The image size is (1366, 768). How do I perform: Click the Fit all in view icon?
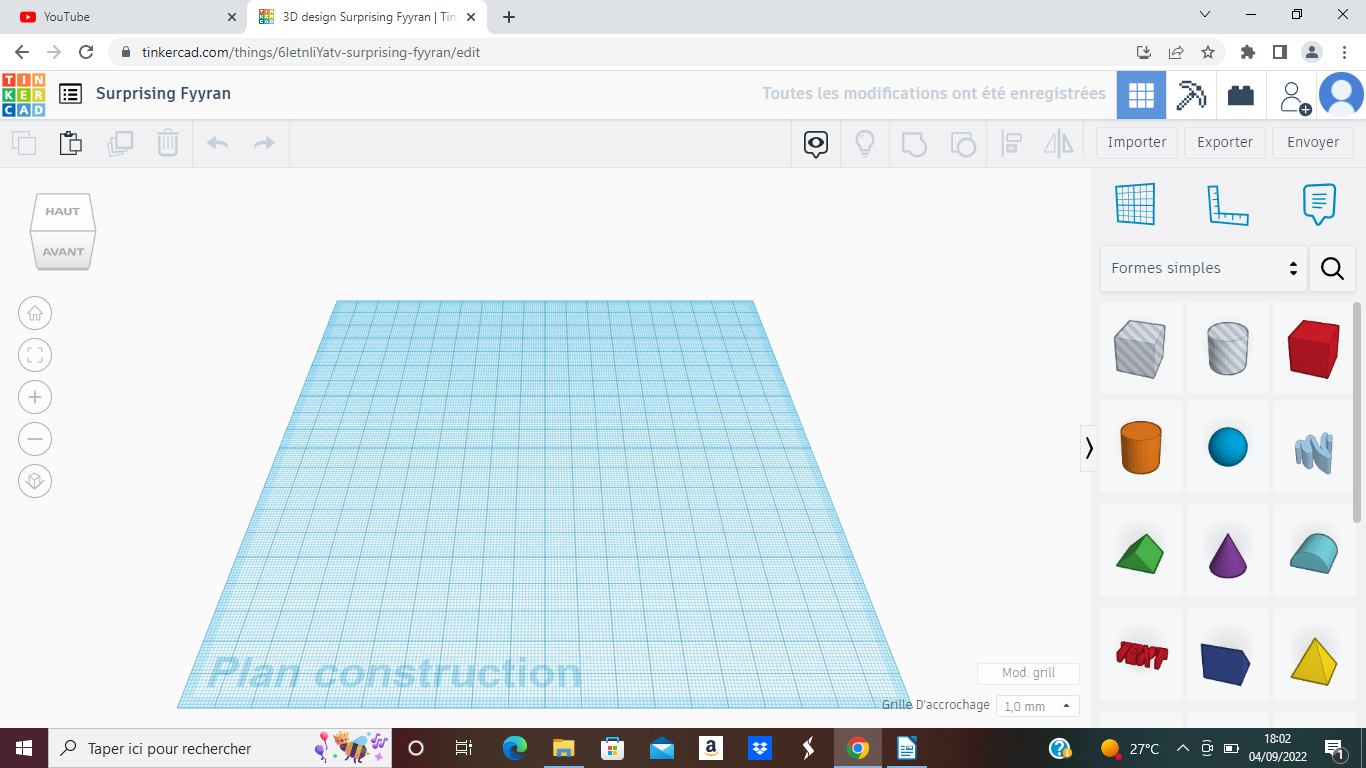(x=35, y=355)
